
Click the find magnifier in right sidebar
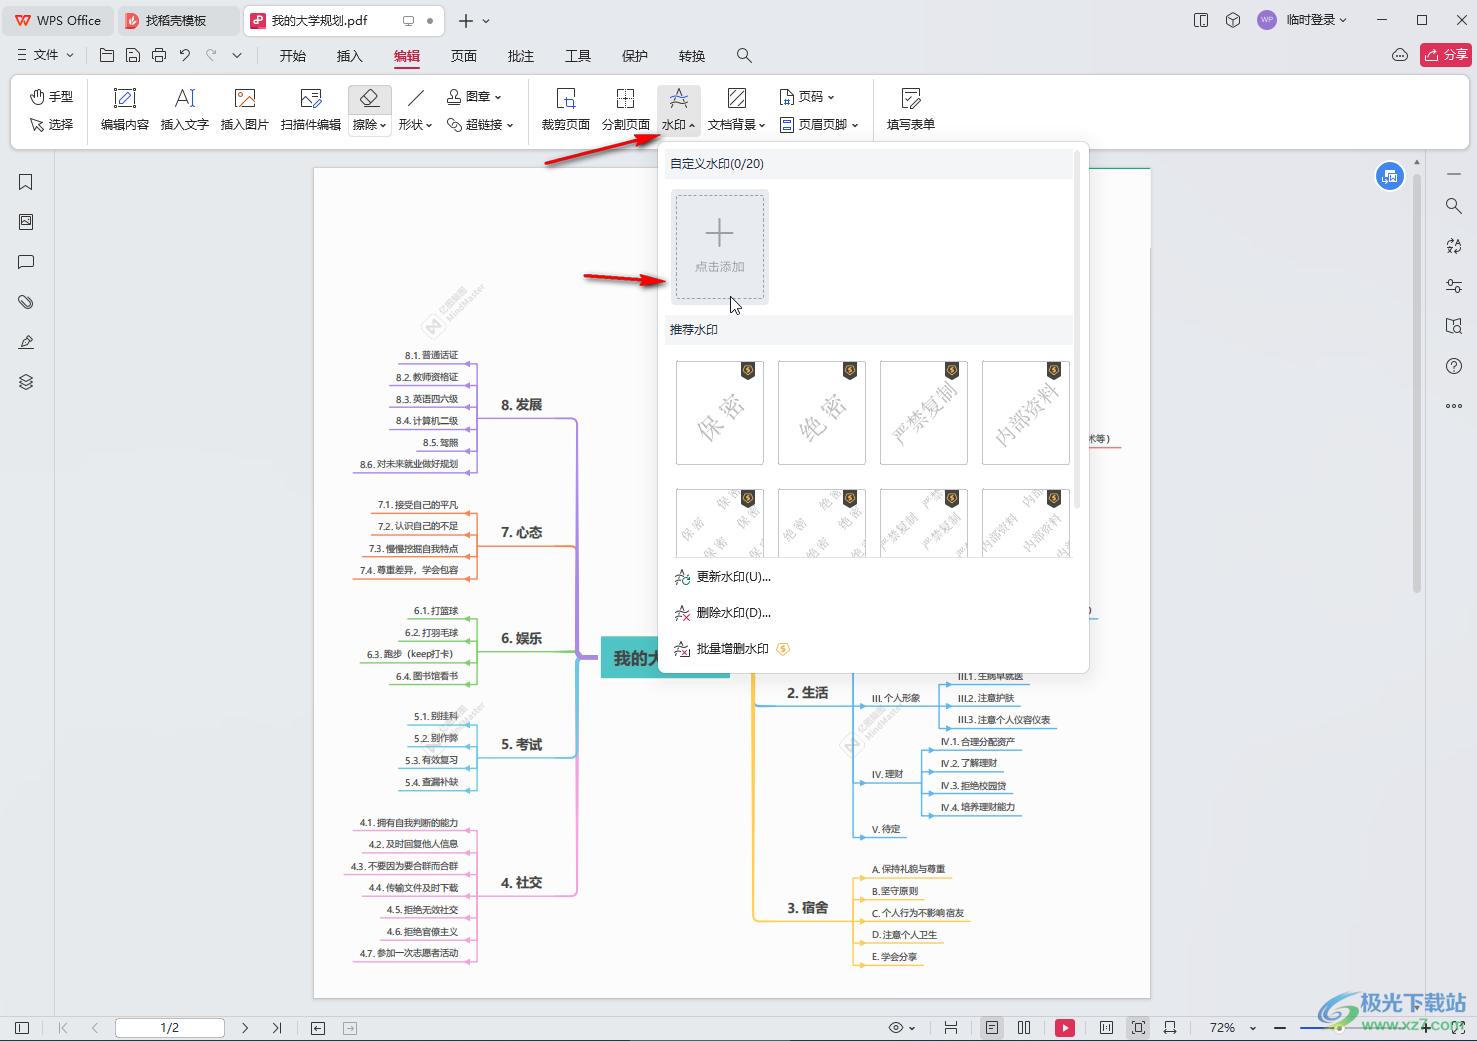(1454, 206)
